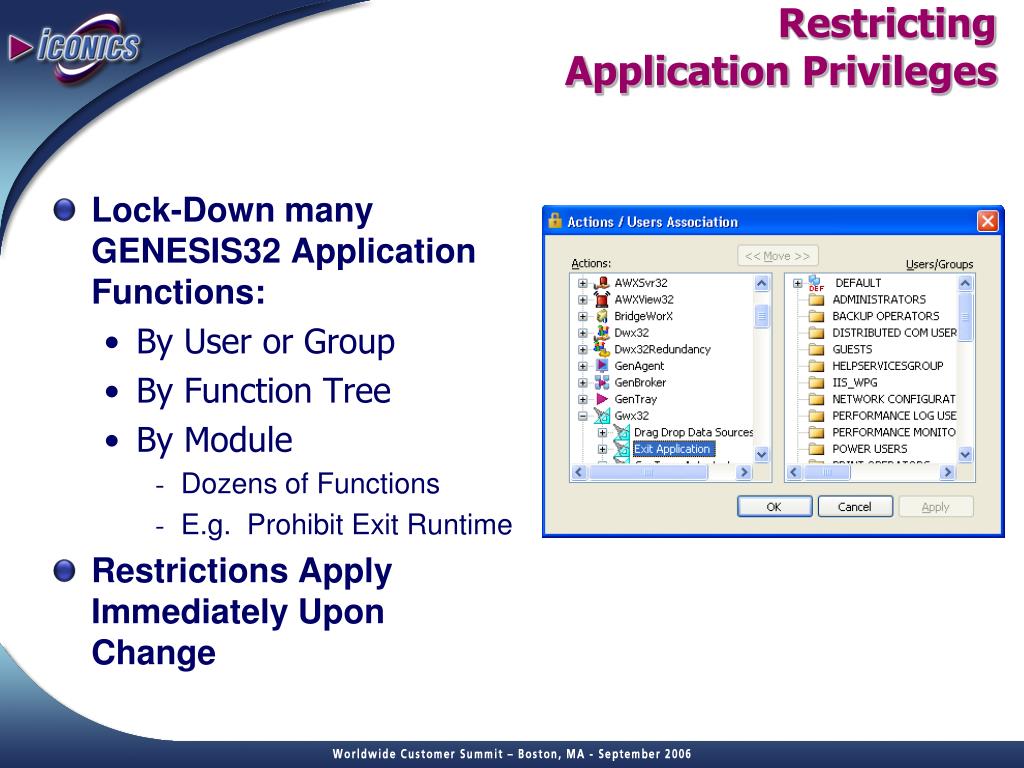Click the Drag Drop Data Sources icon

tap(622, 432)
